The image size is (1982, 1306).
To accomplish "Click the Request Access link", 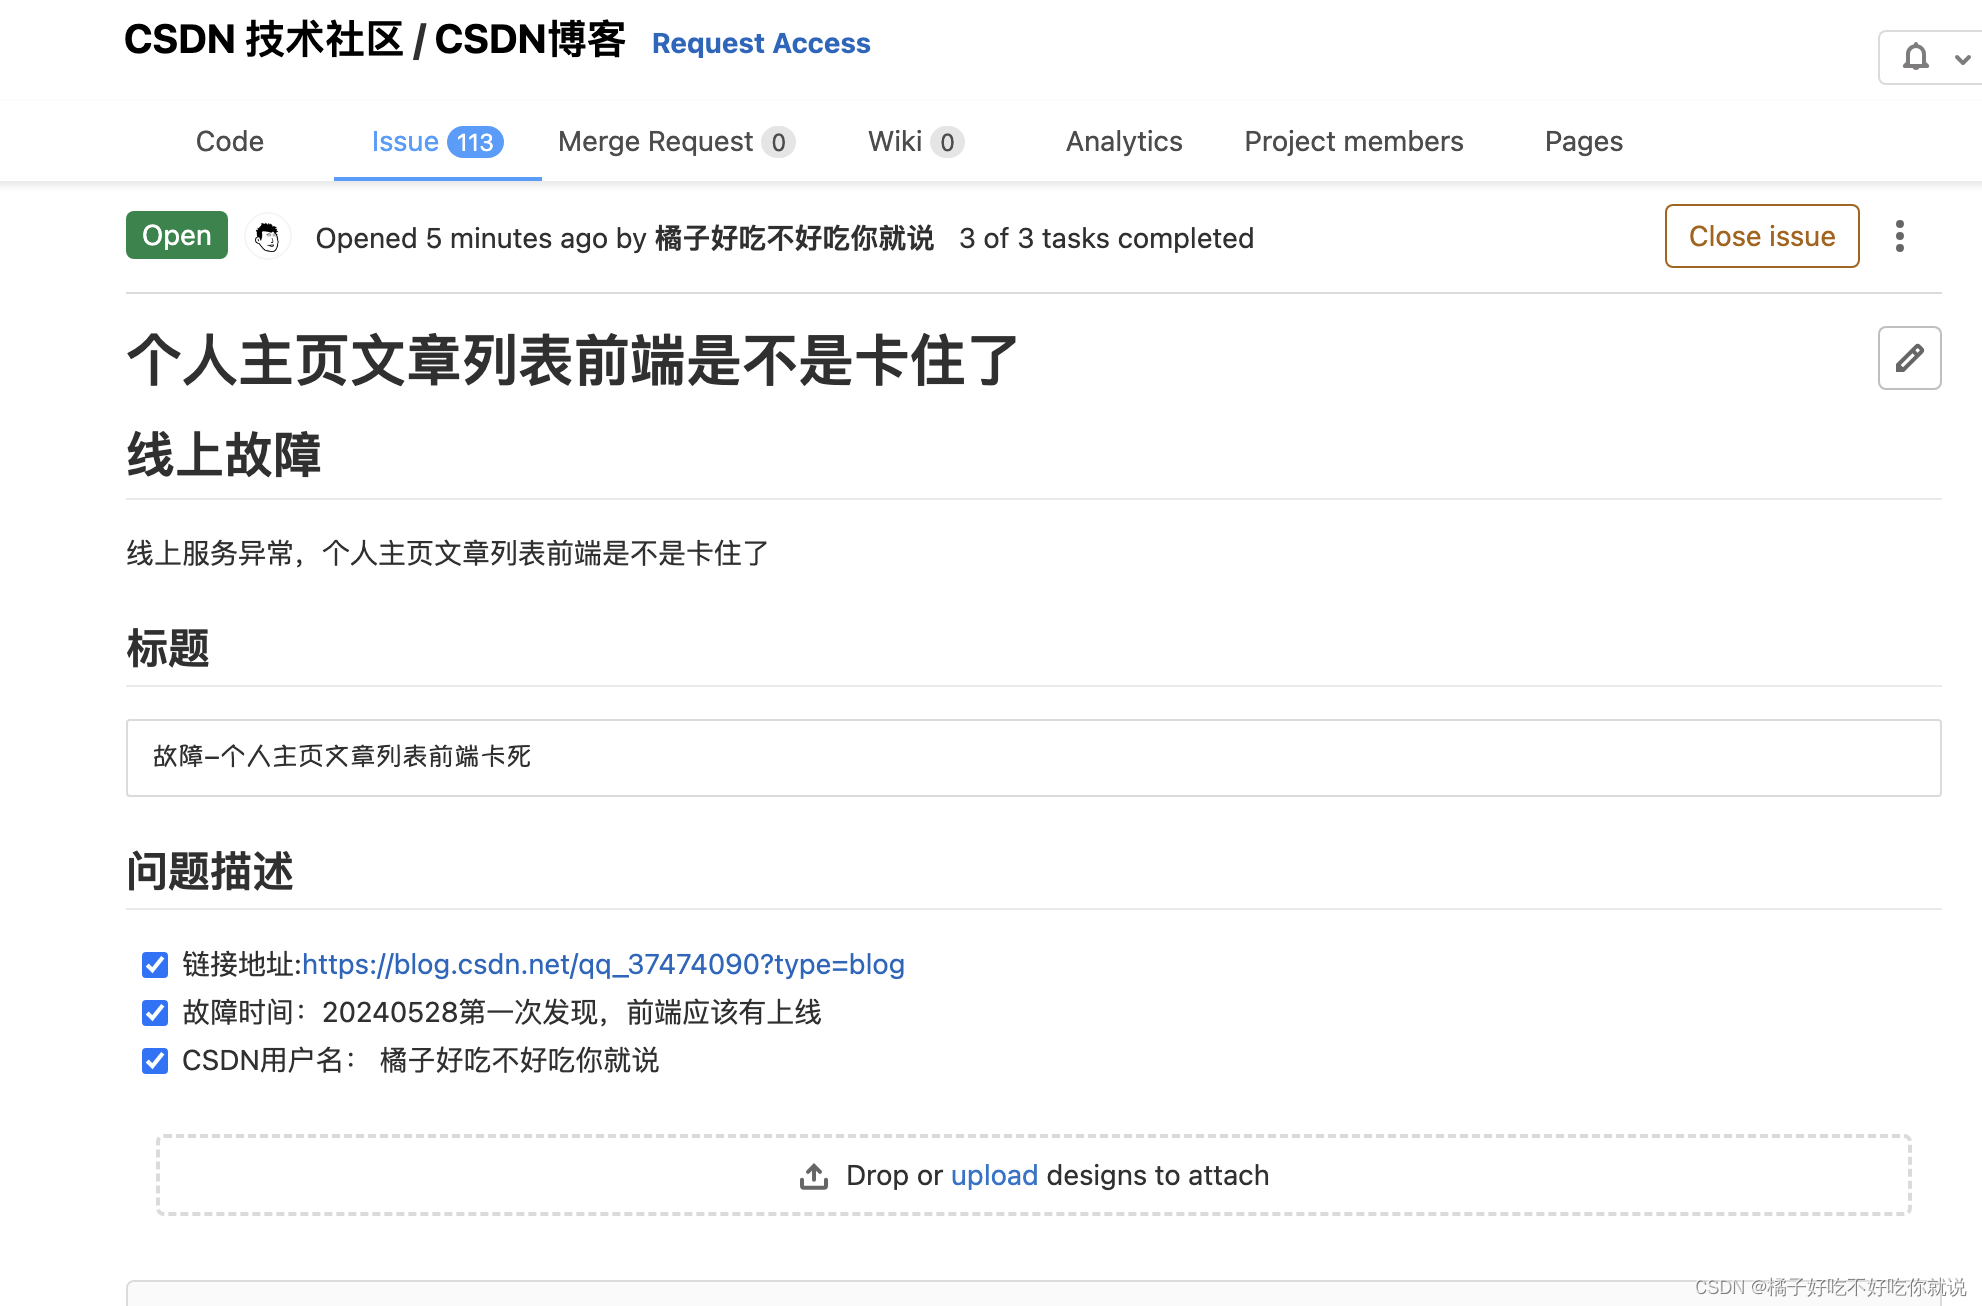I will point(761,43).
